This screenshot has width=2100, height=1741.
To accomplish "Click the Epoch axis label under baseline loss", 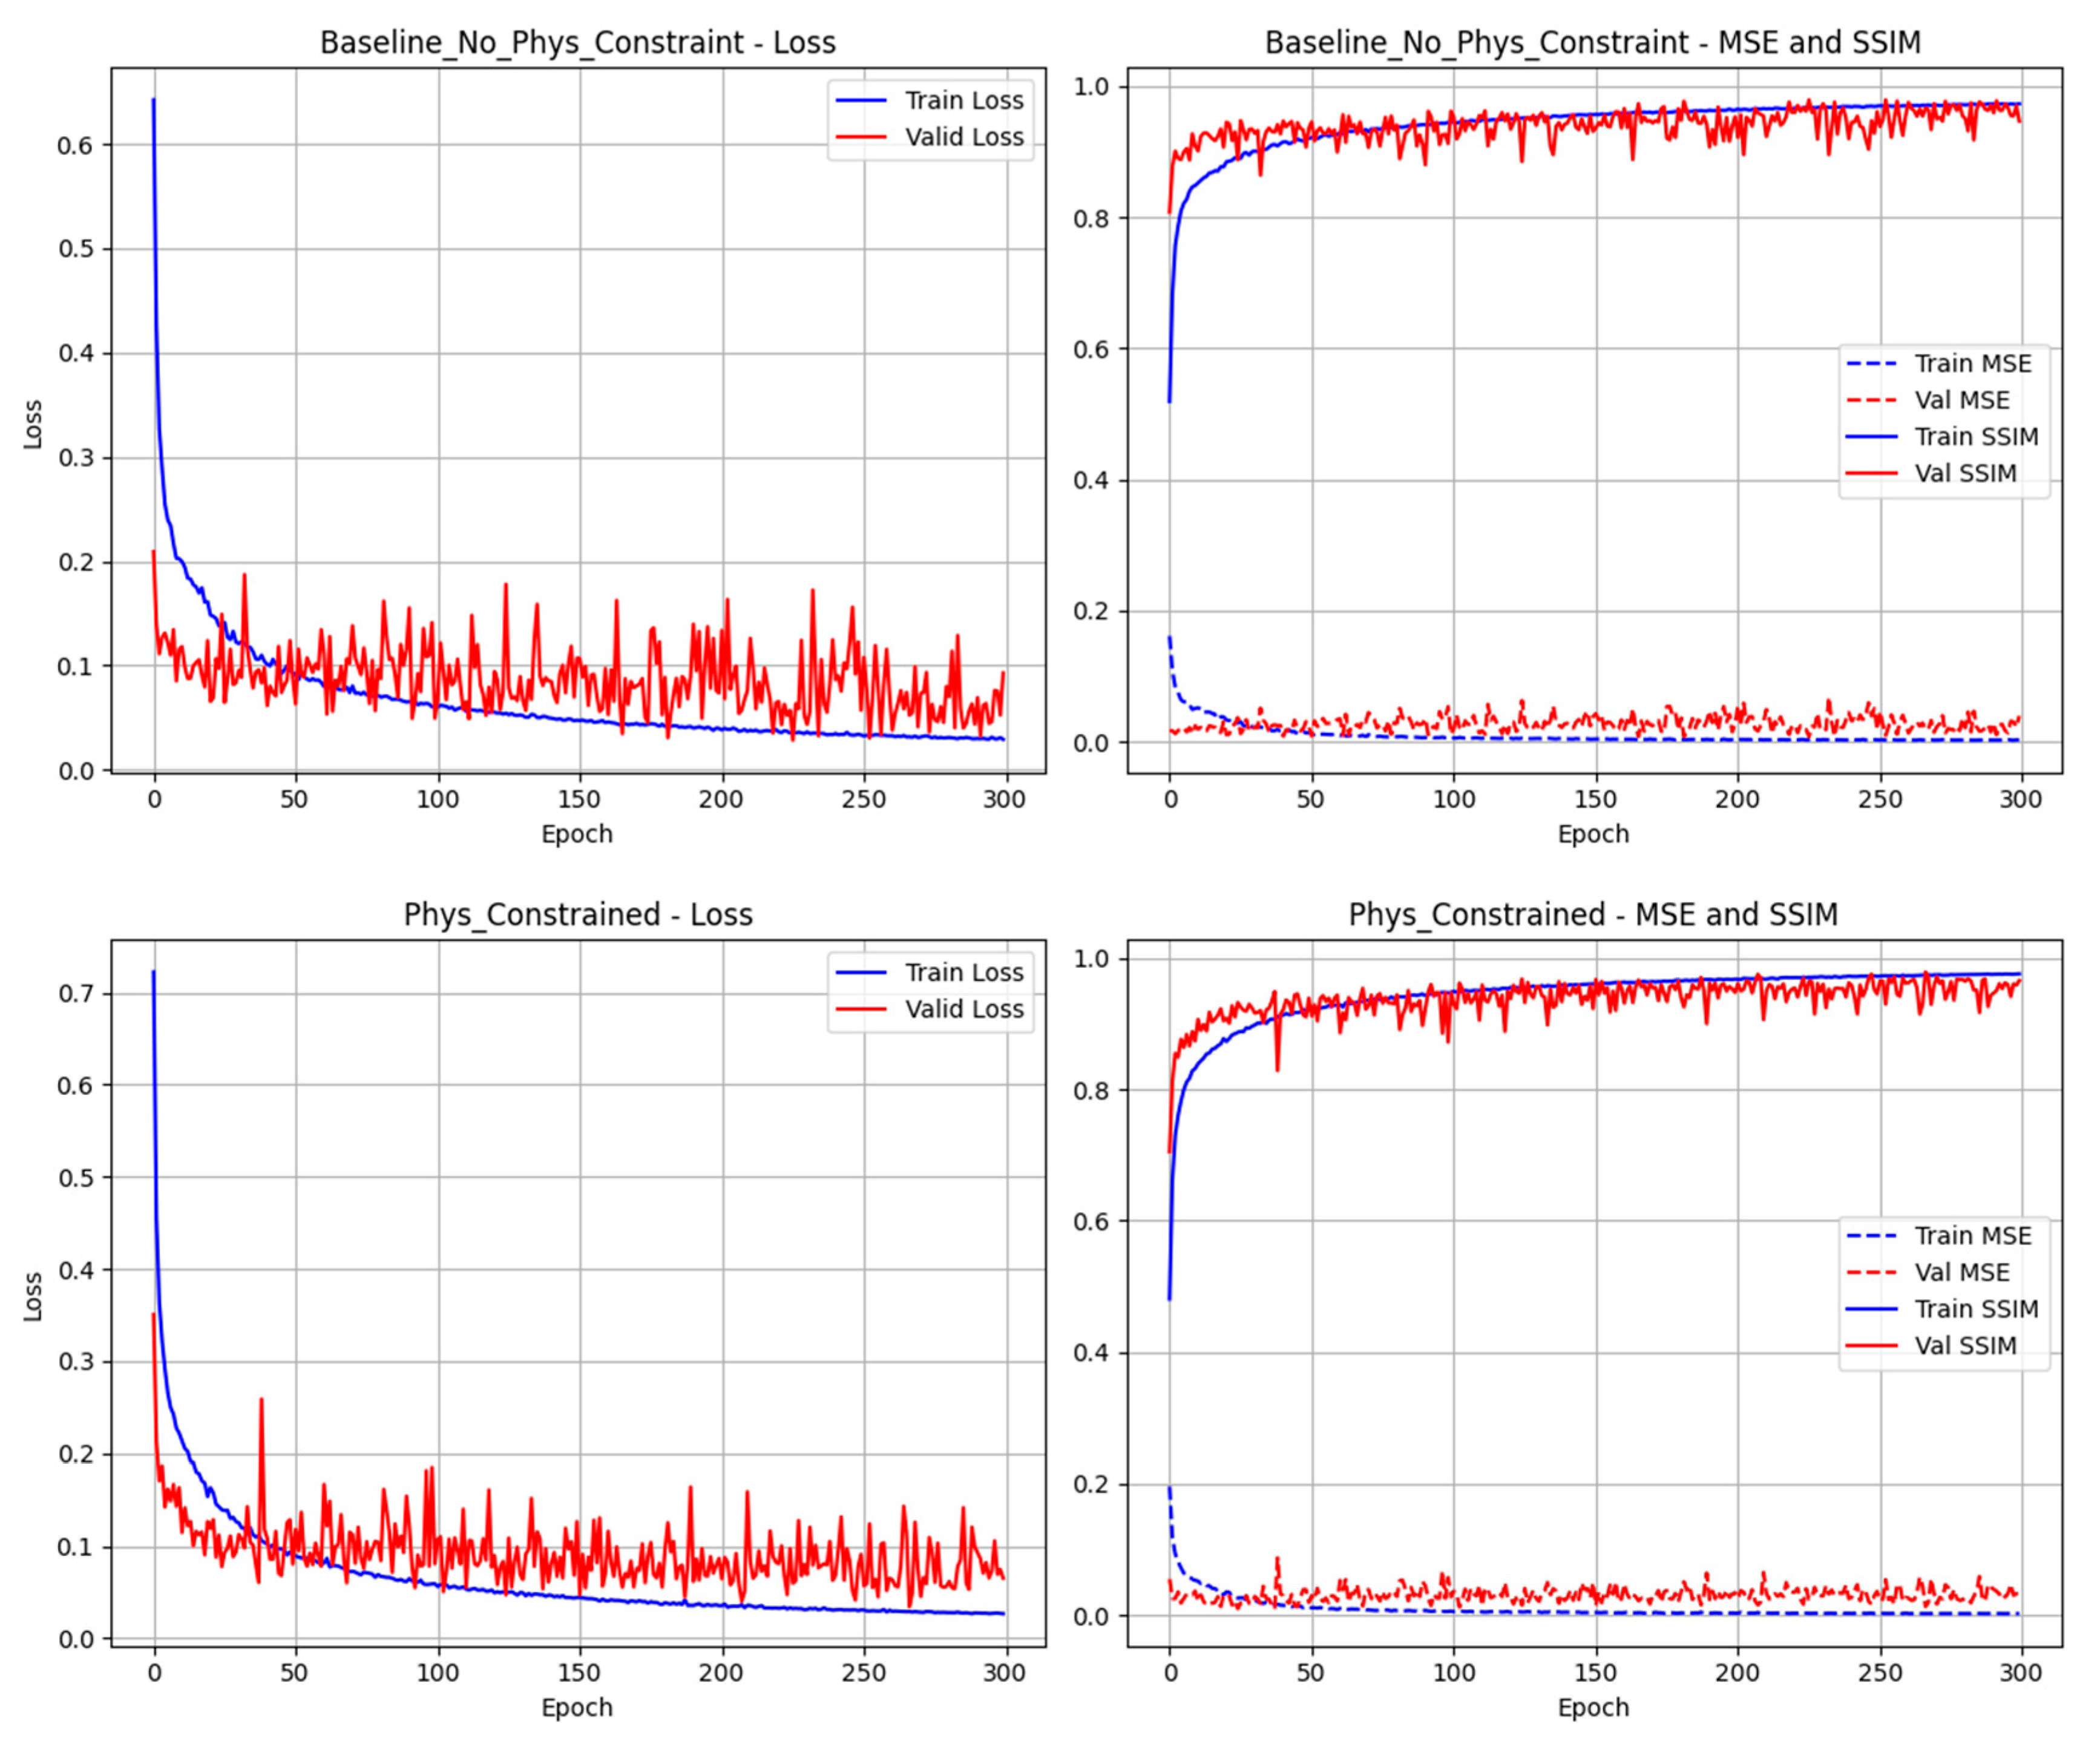I will pos(576,834).
